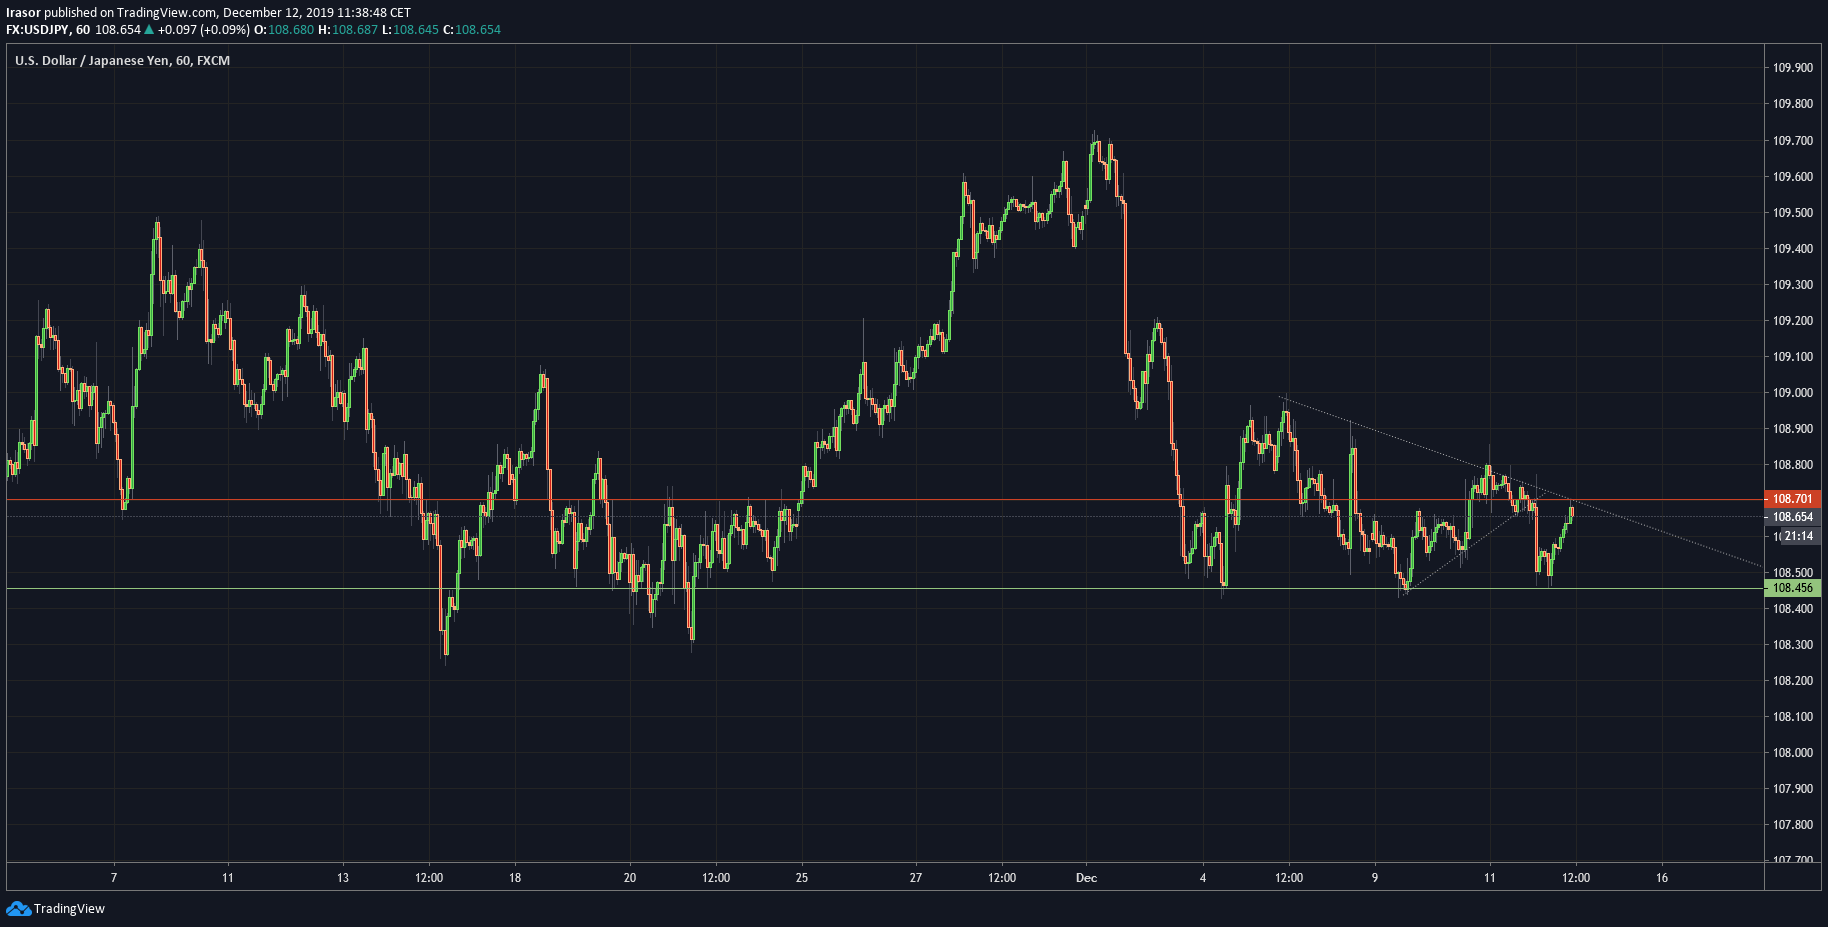Image resolution: width=1828 pixels, height=927 pixels.
Task: Click the 109.900 price axis label
Action: coord(1793,68)
